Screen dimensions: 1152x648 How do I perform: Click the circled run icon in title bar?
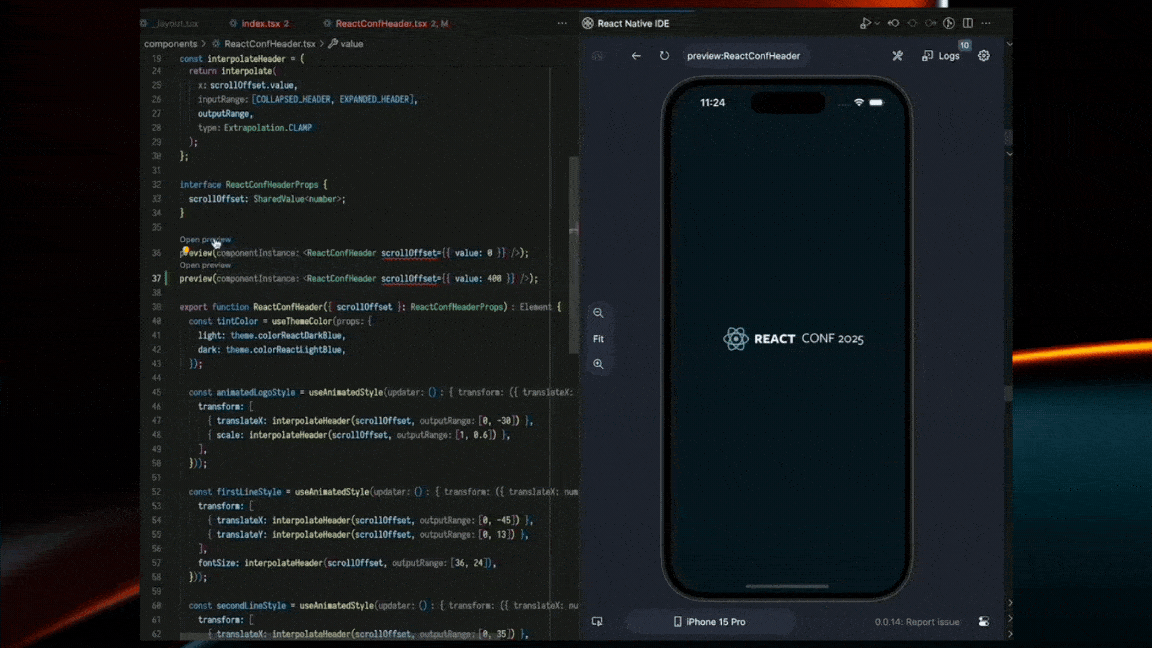[949, 24]
